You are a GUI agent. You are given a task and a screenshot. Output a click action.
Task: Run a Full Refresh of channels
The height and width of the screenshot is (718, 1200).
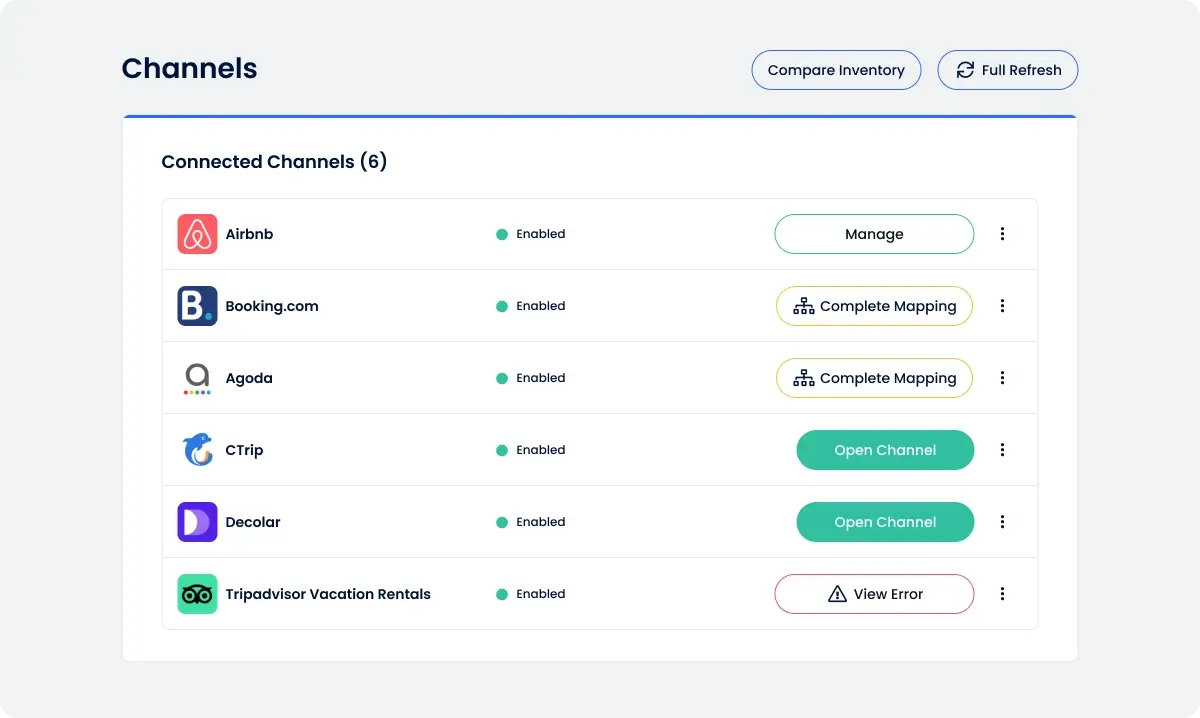[x=1007, y=70]
